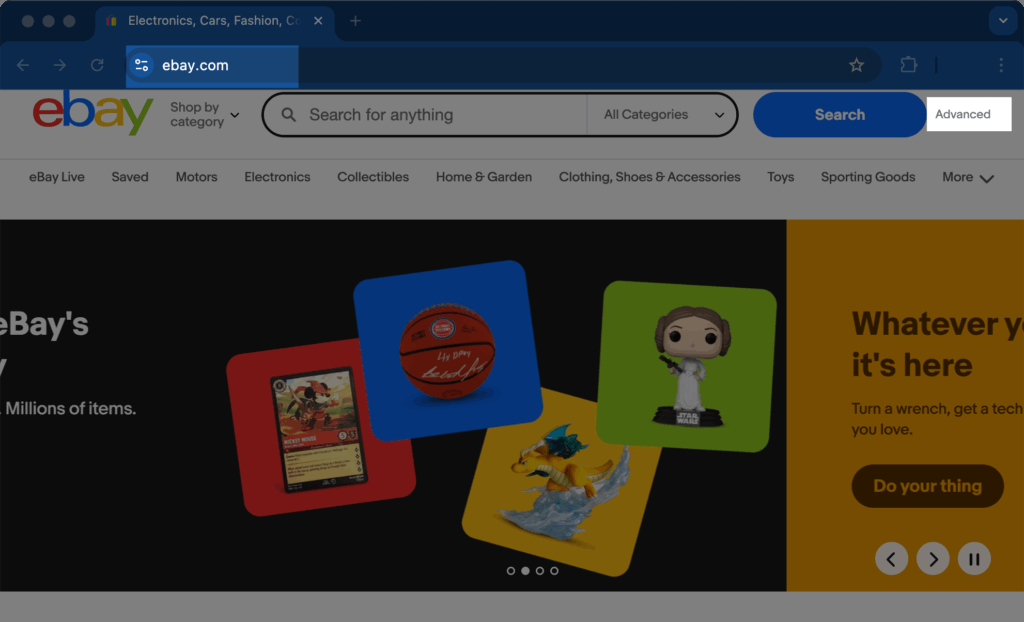This screenshot has height=622, width=1024.
Task: Expand Shop by category dropdown
Action: click(x=204, y=115)
